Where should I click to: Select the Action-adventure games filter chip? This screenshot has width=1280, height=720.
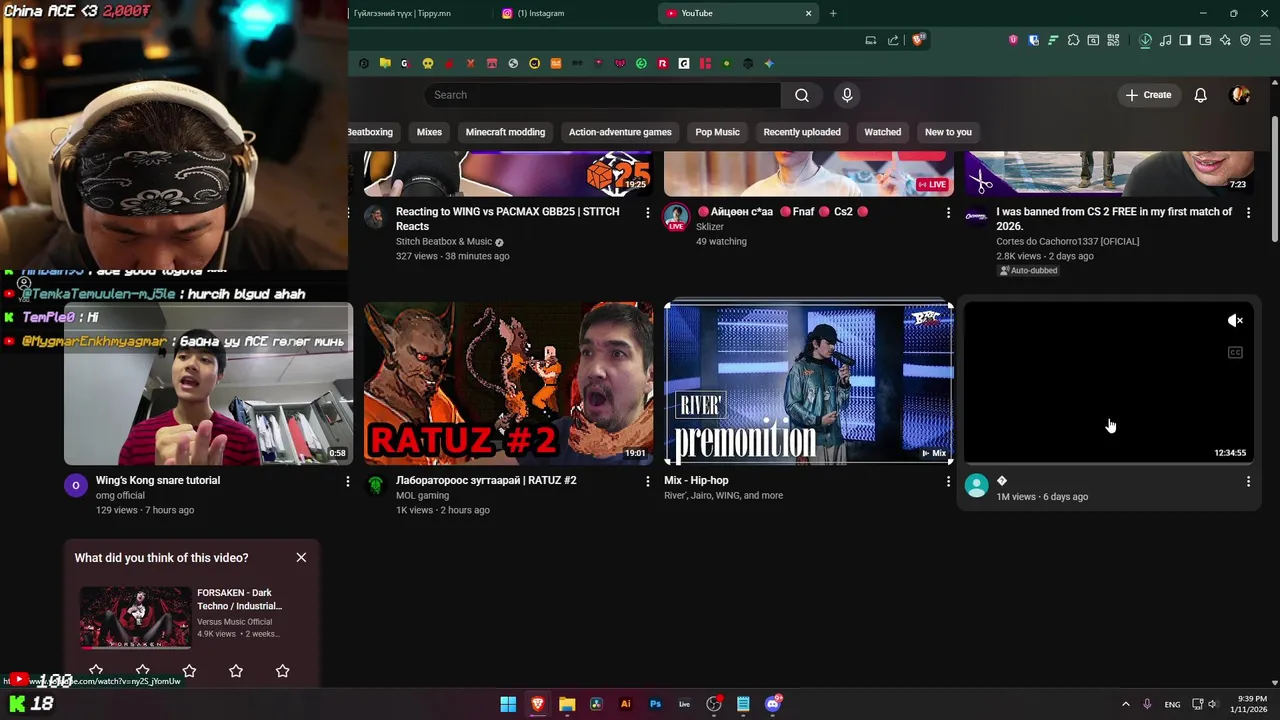(620, 132)
